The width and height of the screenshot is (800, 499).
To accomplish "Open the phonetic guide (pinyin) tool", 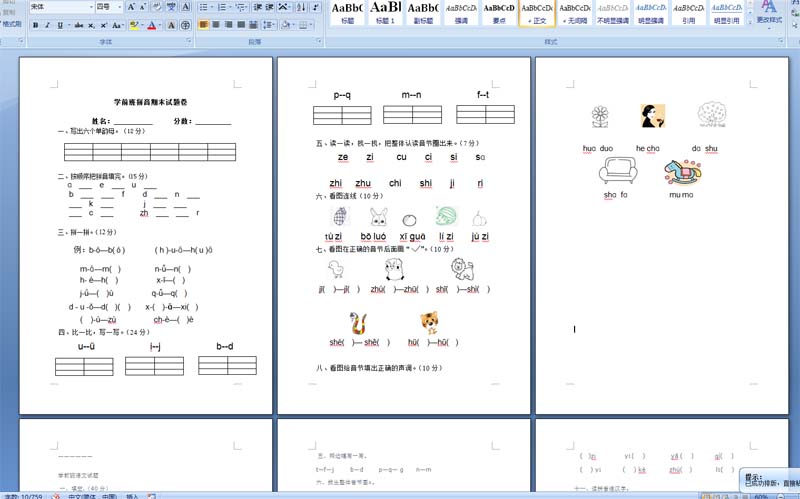I will pyautogui.click(x=171, y=7).
